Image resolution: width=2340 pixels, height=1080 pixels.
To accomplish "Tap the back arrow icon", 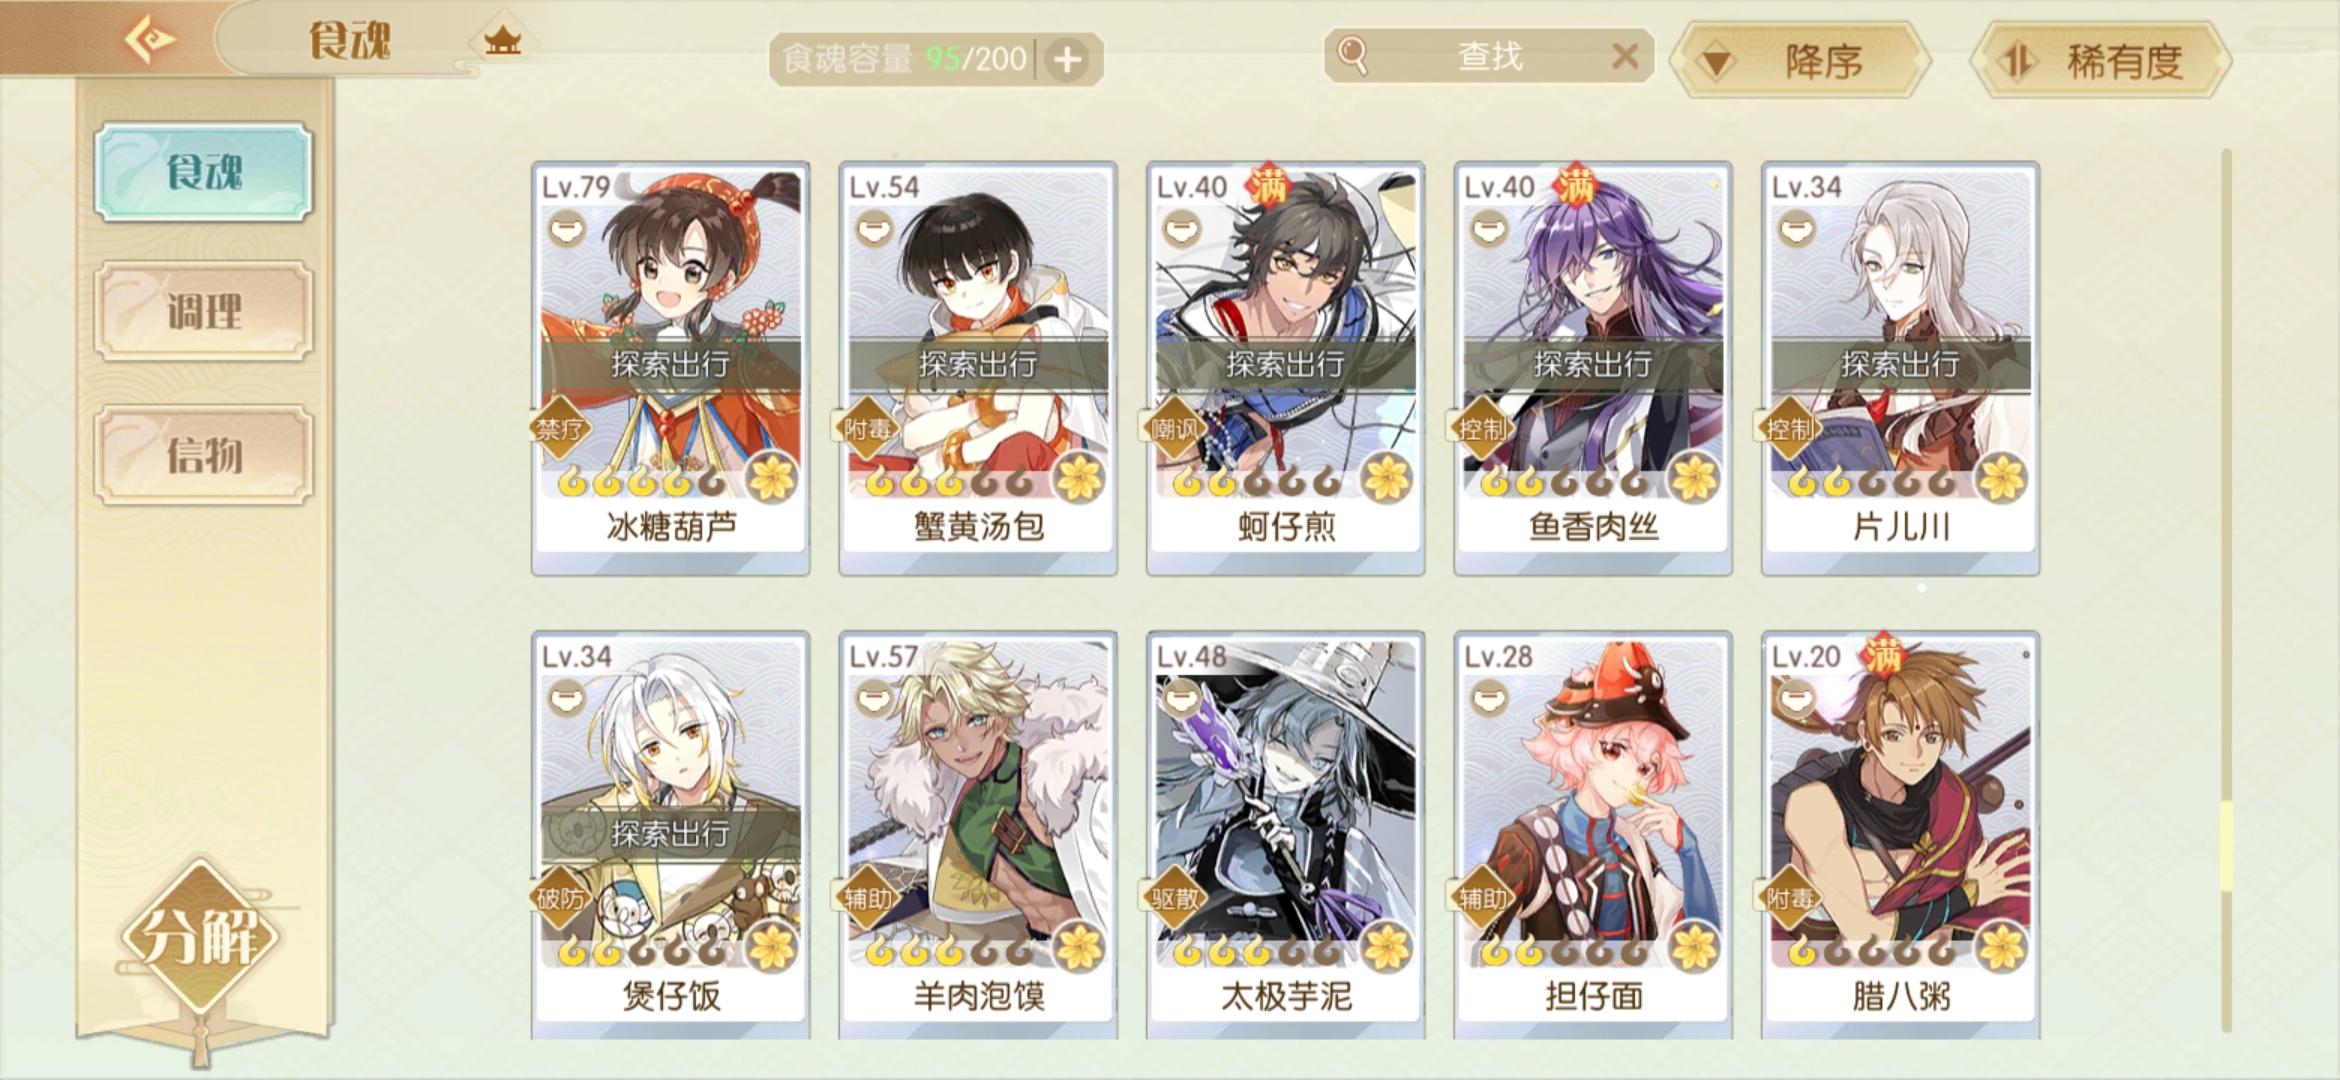I will click(x=149, y=40).
